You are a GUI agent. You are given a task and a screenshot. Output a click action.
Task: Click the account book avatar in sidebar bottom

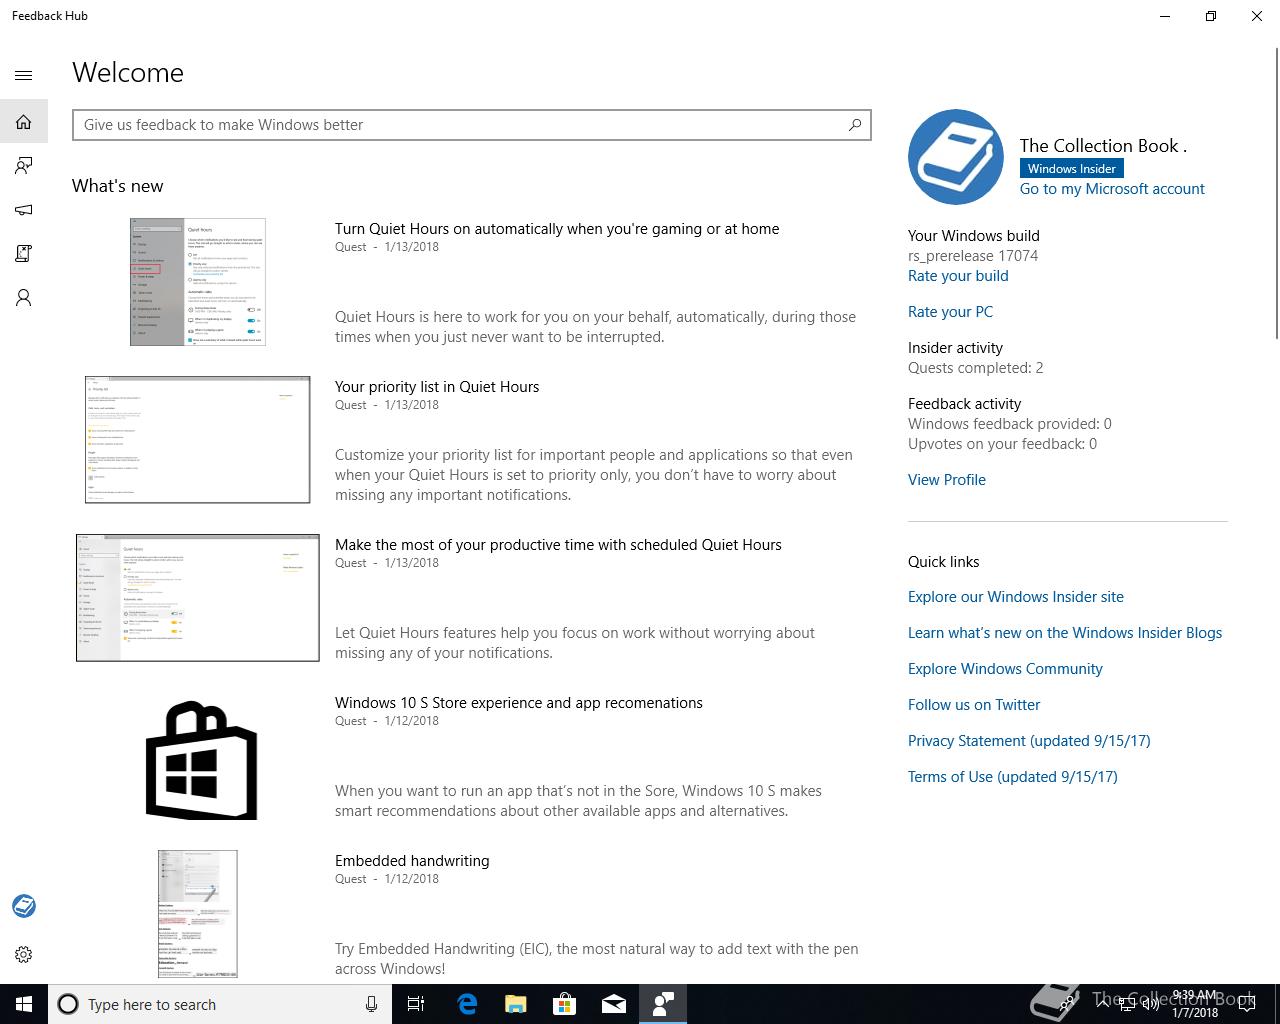[24, 906]
